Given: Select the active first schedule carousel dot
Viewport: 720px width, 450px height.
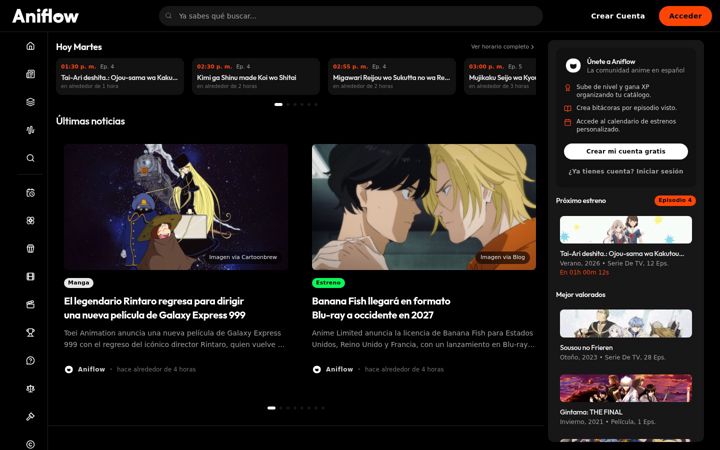Looking at the screenshot, I should coord(278,104).
